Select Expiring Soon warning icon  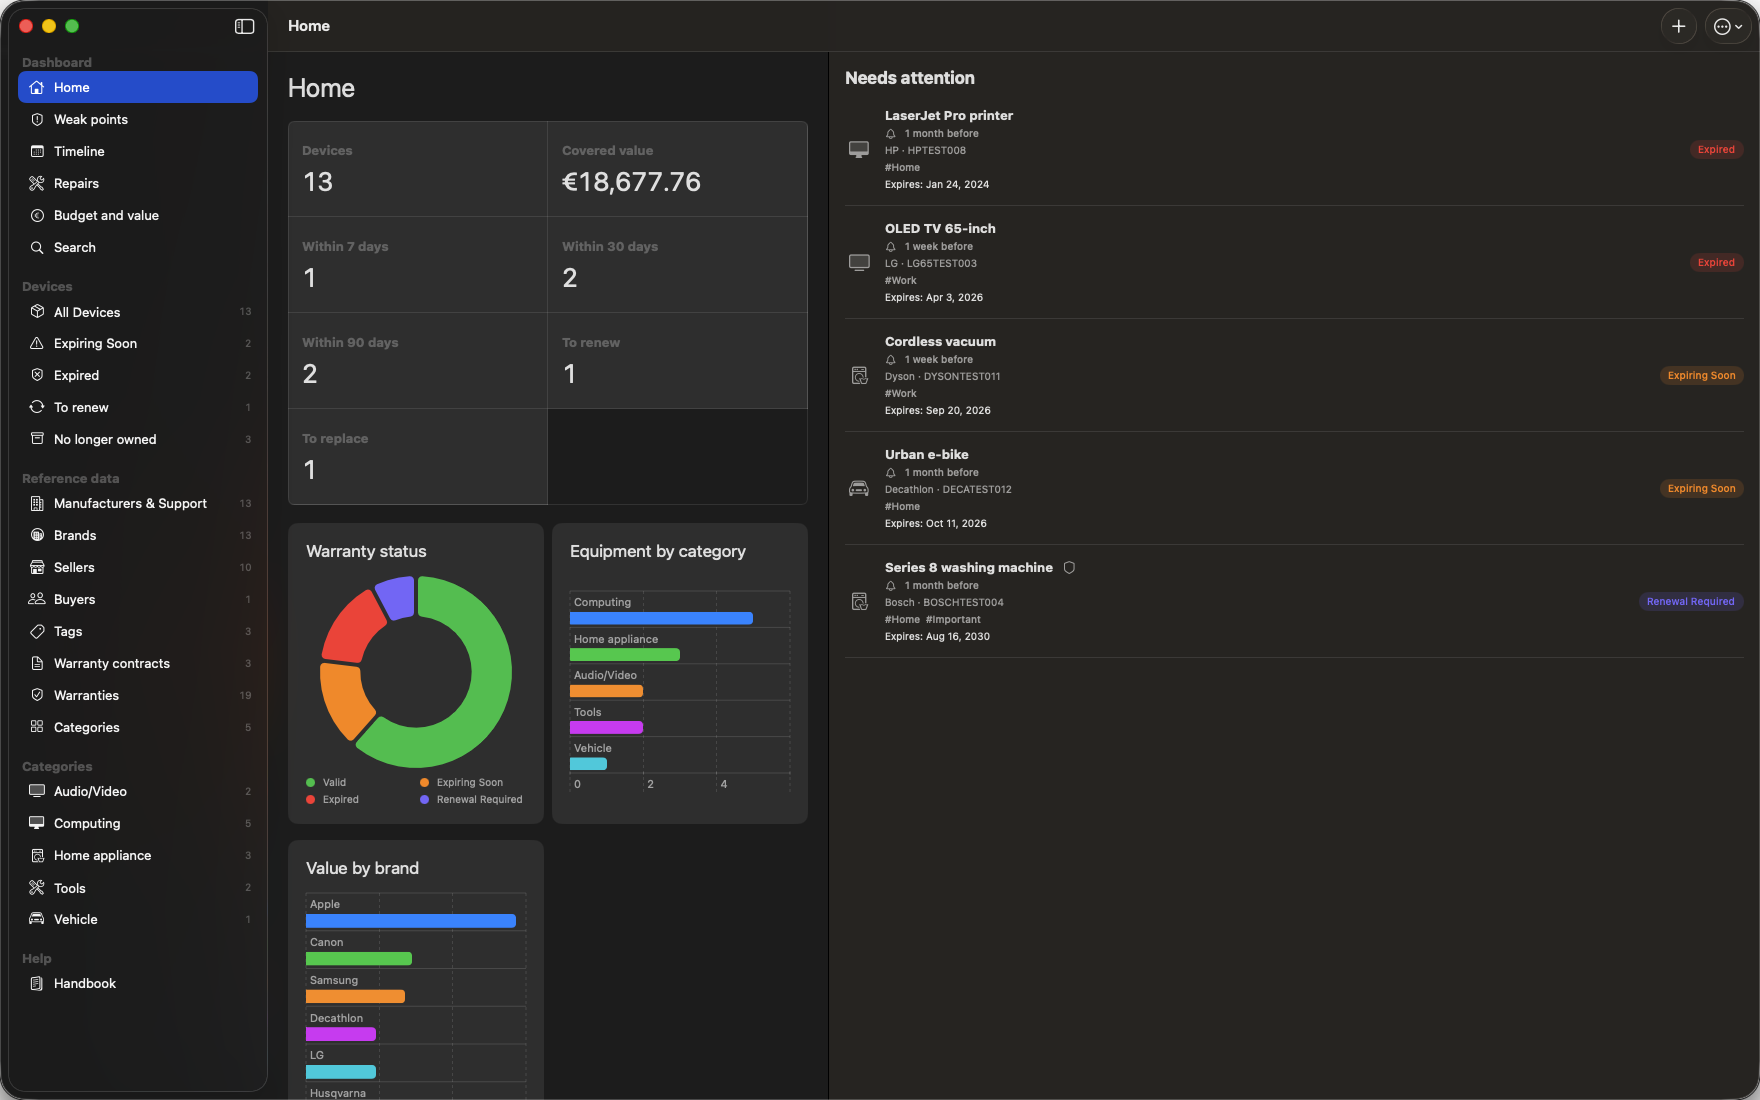(37, 343)
